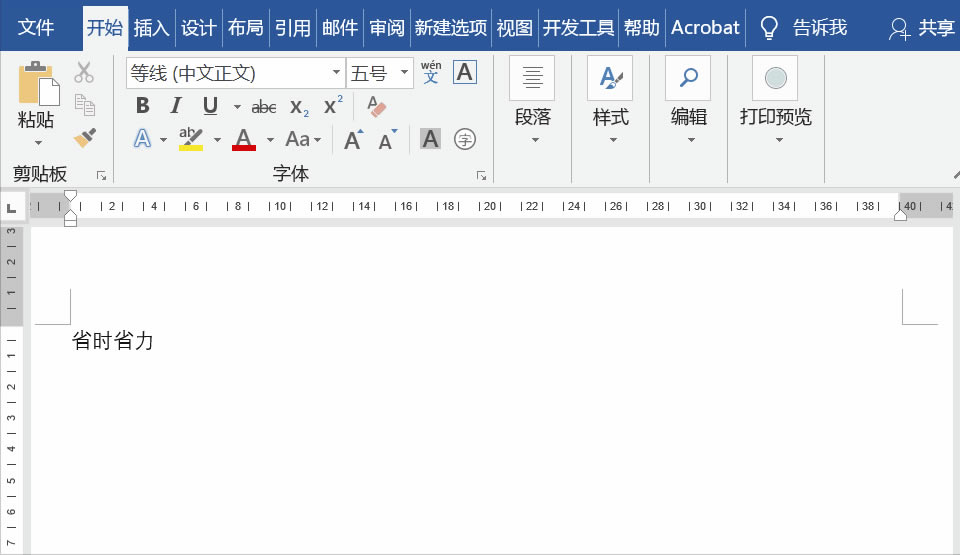
Task: Switch to the 设计 Design tab
Action: [x=198, y=28]
